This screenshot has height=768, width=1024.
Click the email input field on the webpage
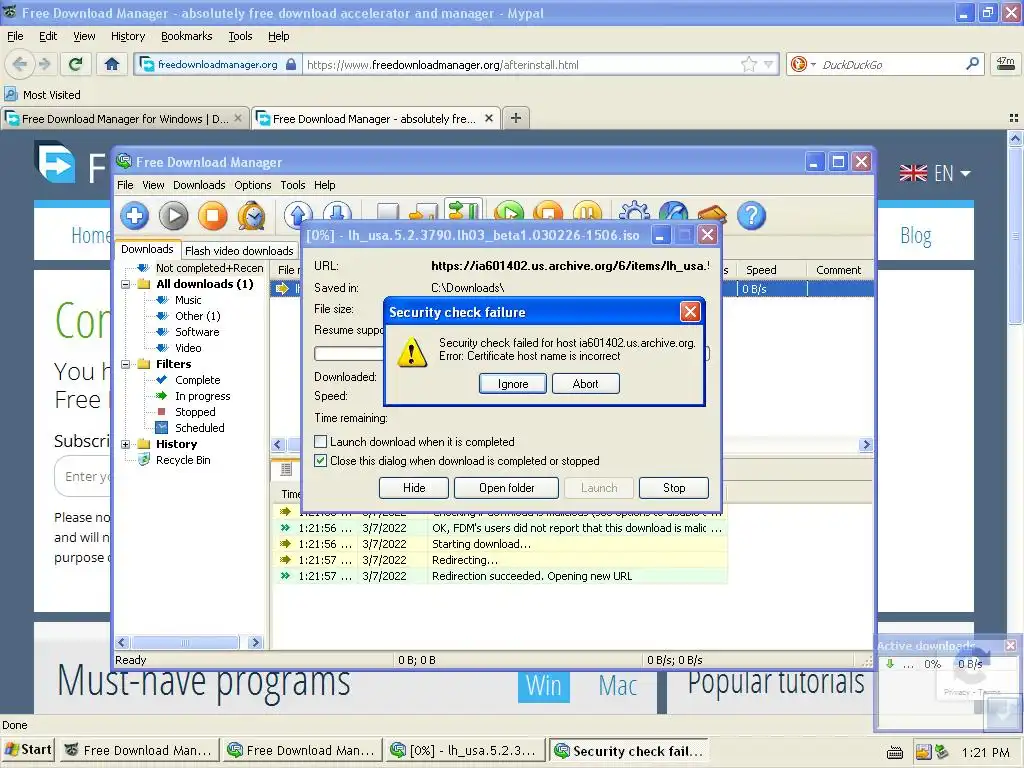point(84,477)
